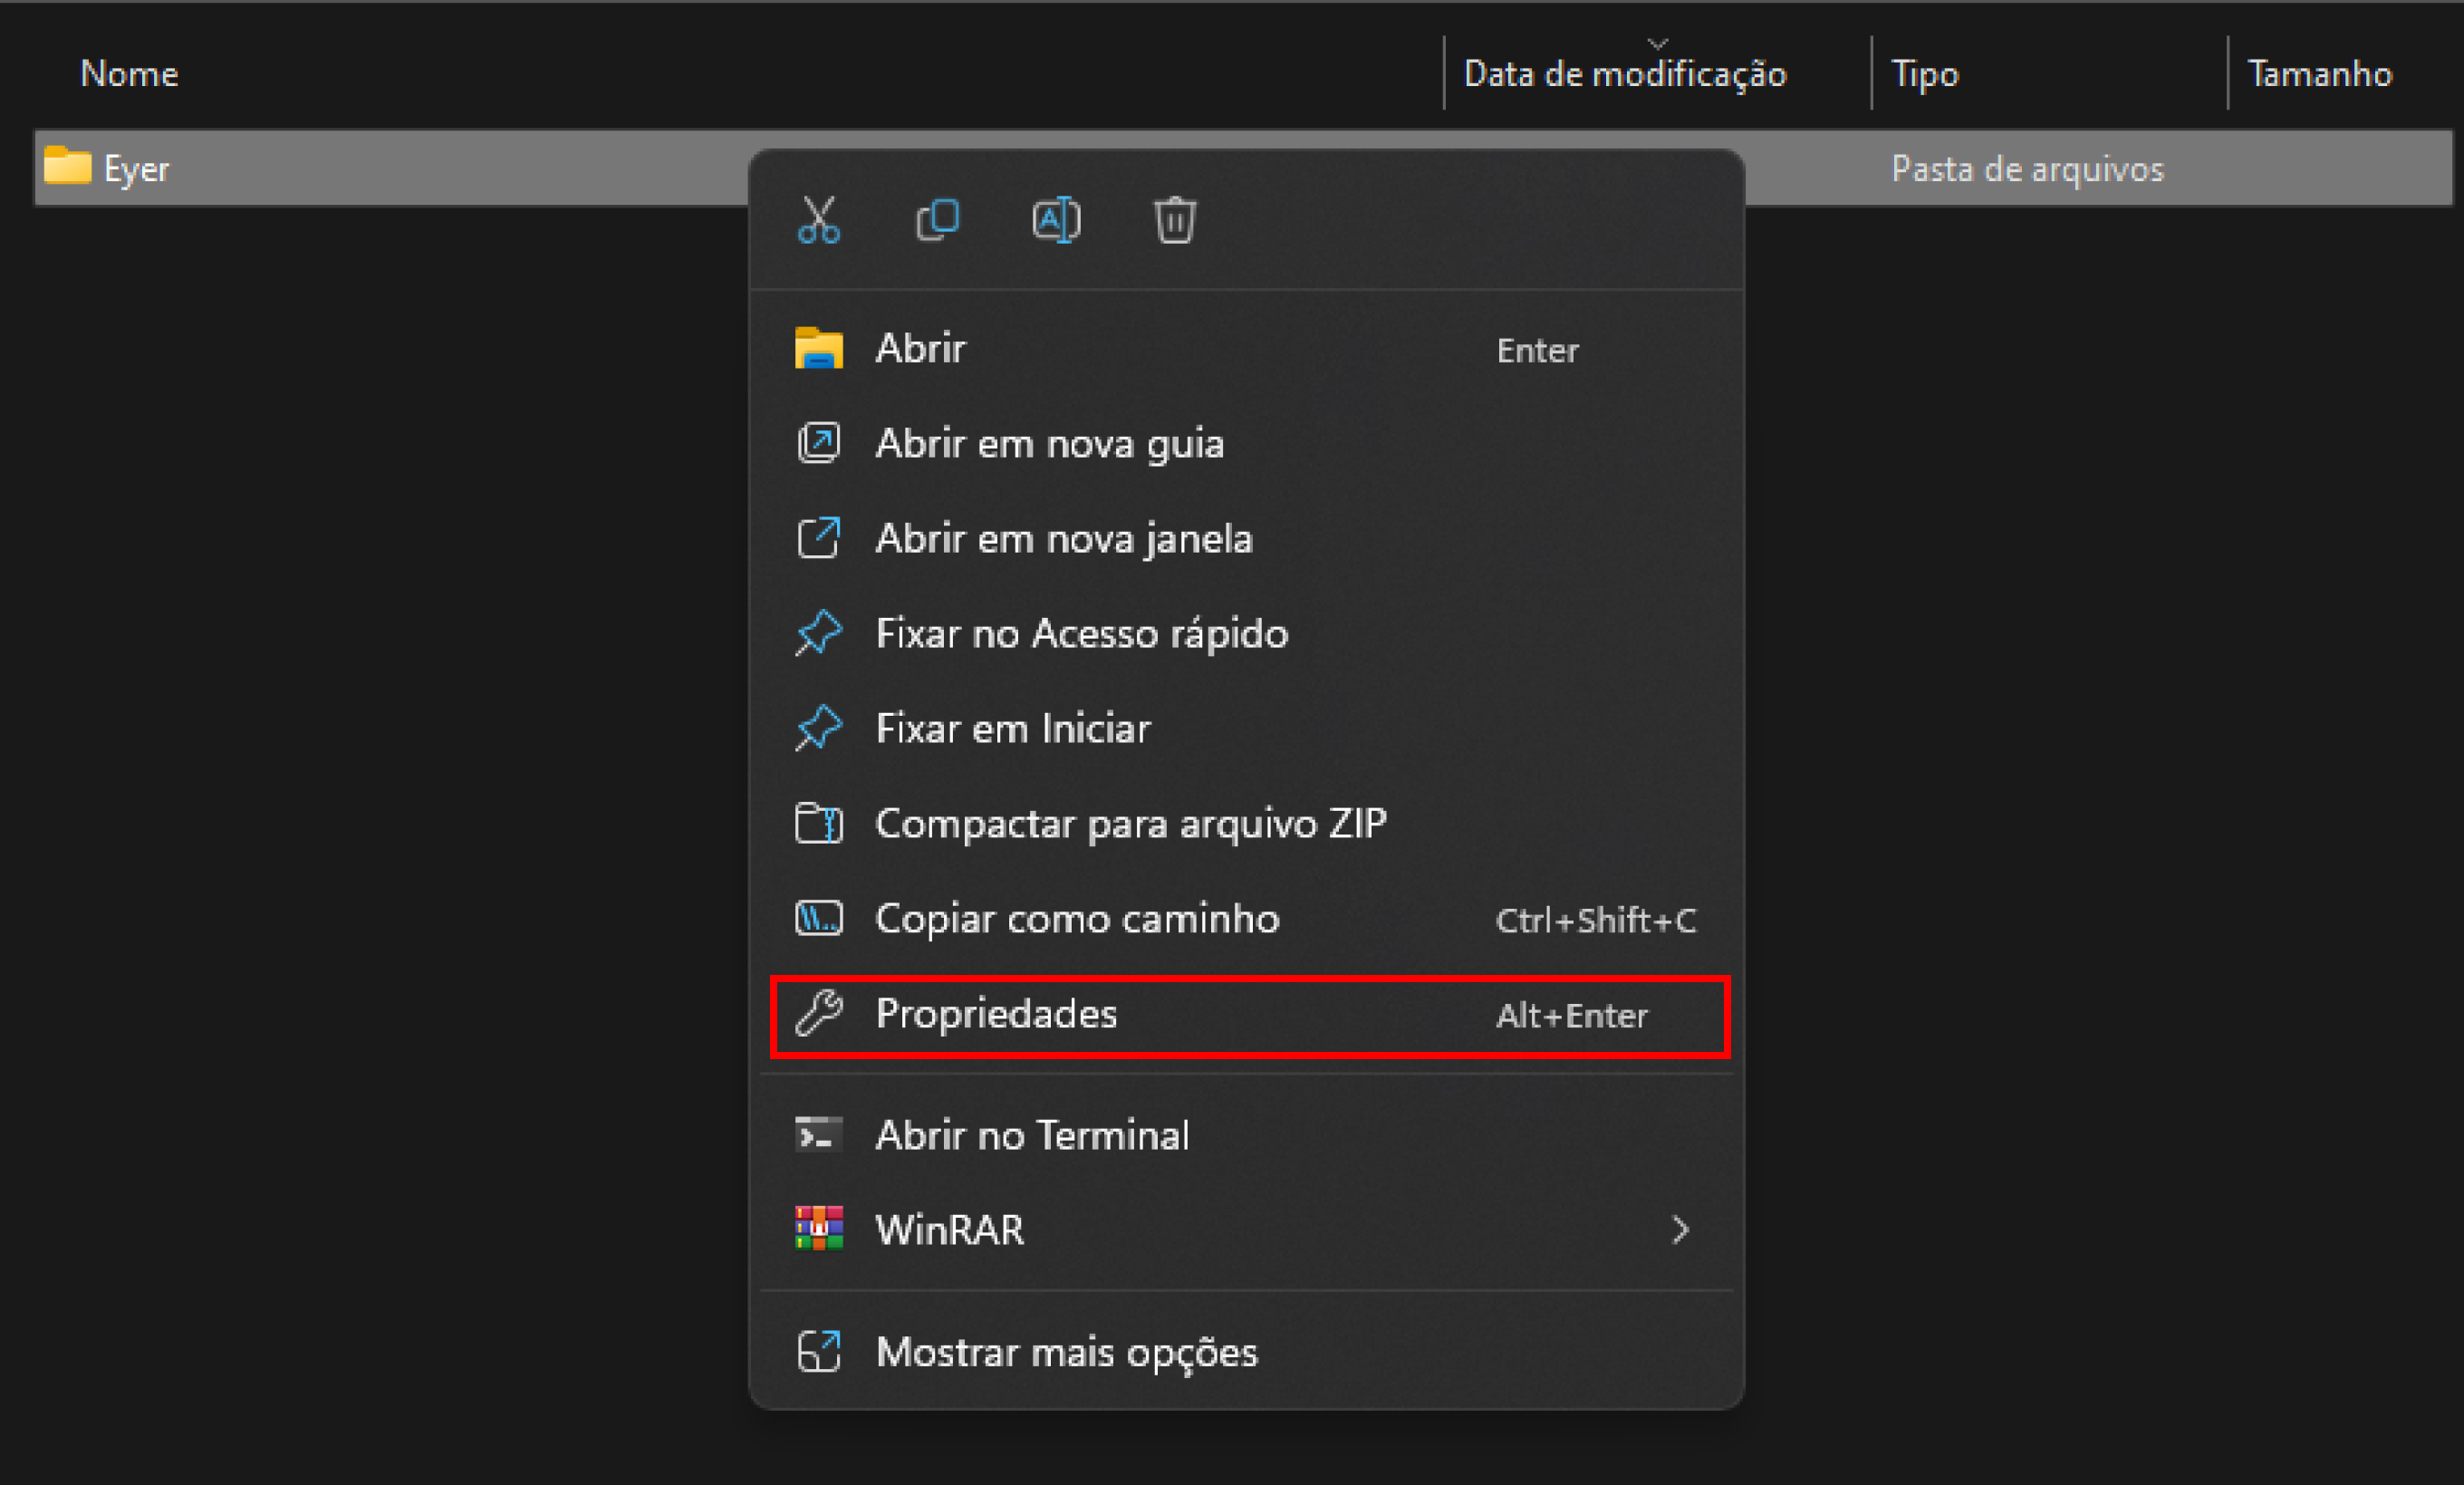Click the sort chevron above Data de modificação
This screenshot has height=1485, width=2464.
pyautogui.click(x=1658, y=43)
